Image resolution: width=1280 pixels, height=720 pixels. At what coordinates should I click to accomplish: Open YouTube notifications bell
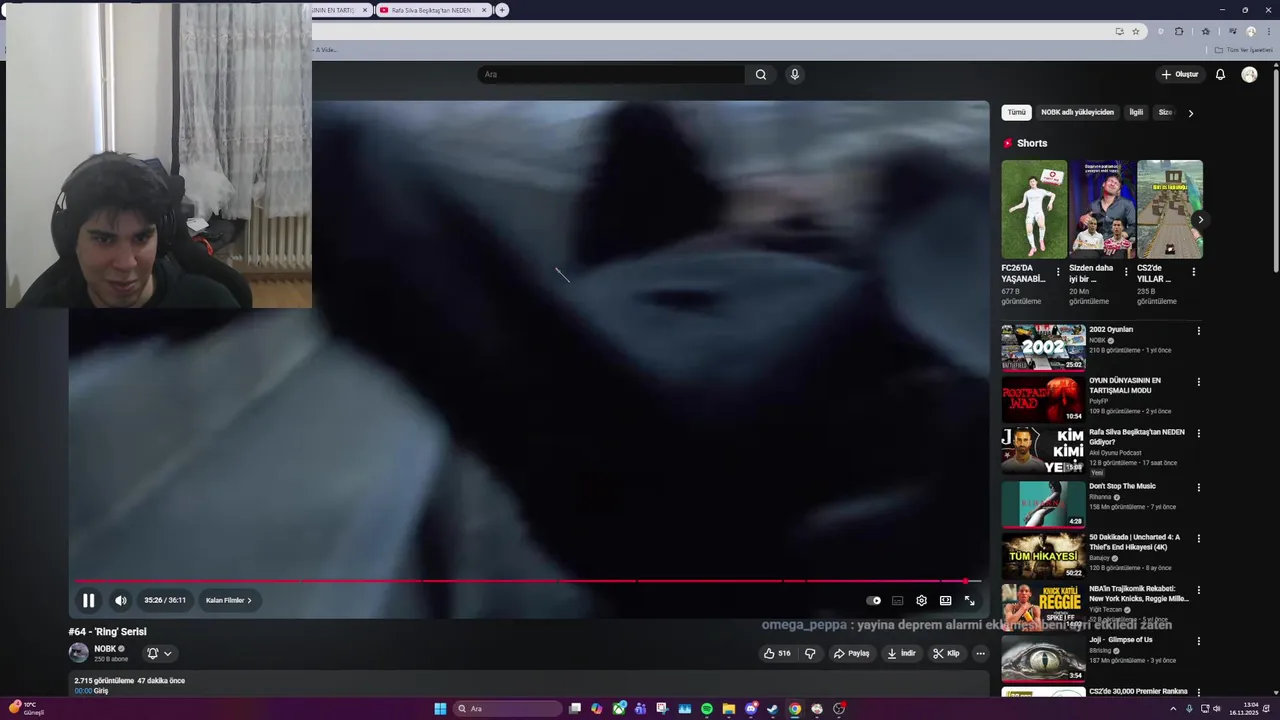click(1220, 74)
